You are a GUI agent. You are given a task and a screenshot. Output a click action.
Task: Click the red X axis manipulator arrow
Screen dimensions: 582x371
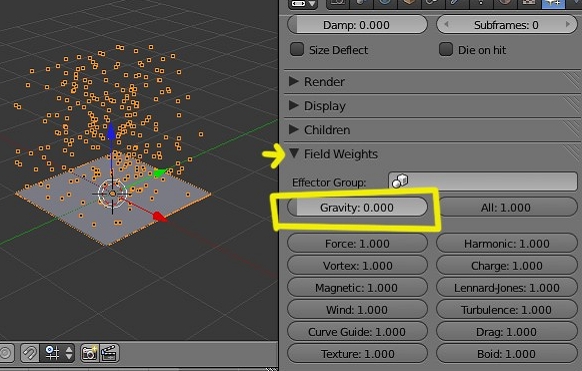pyautogui.click(x=160, y=217)
